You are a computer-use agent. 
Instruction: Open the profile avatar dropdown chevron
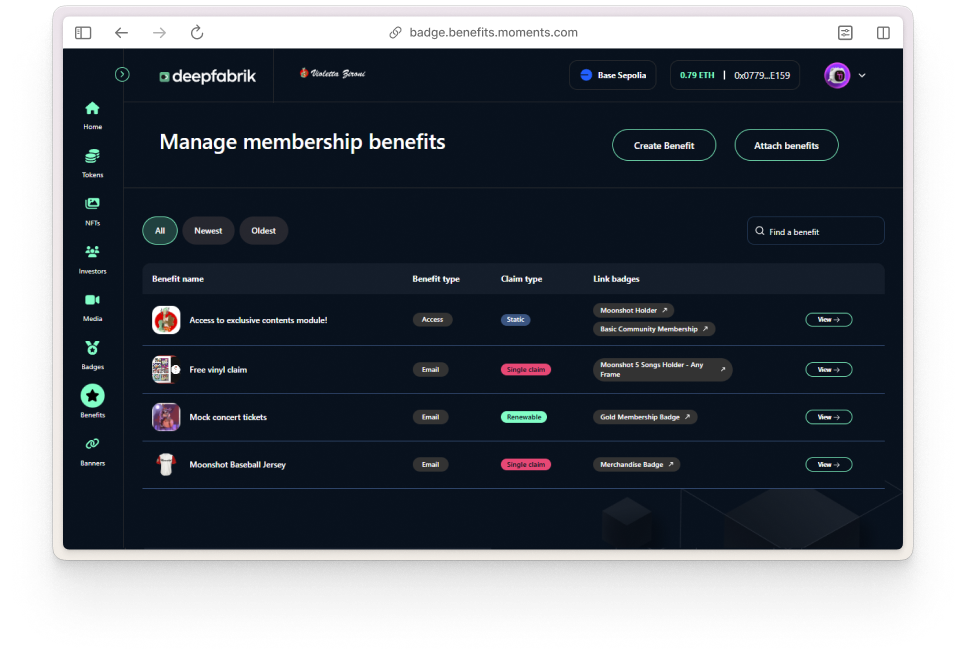coord(862,75)
